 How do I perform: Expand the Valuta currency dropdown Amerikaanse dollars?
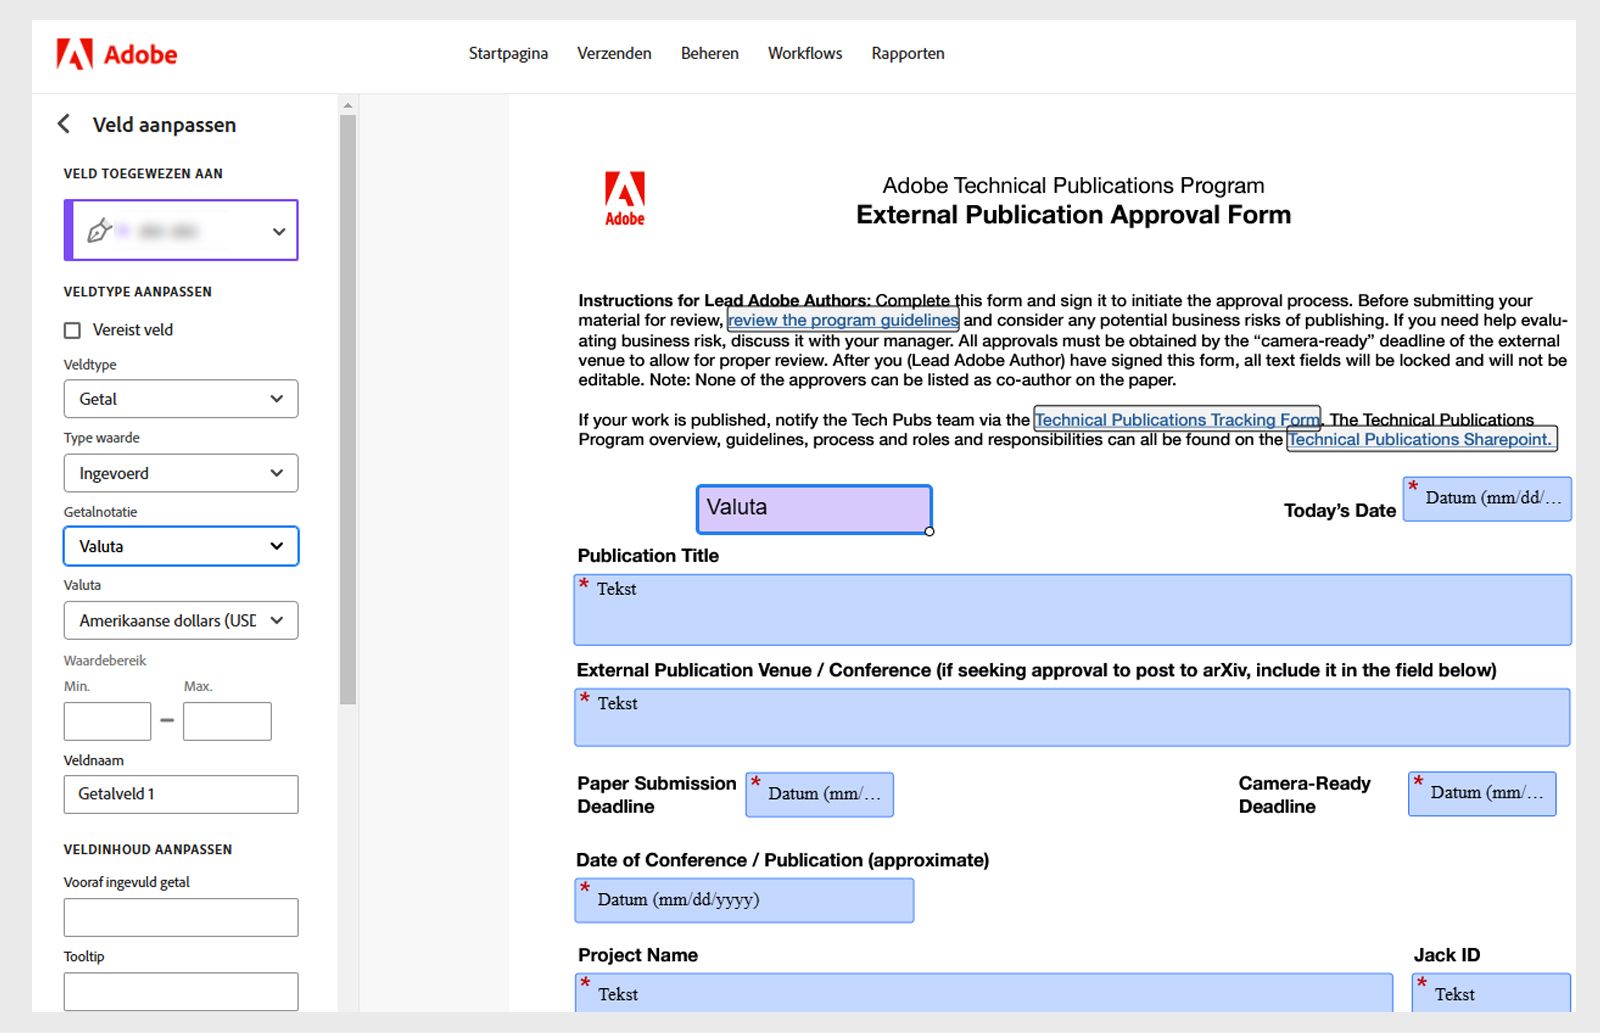pyautogui.click(x=181, y=620)
